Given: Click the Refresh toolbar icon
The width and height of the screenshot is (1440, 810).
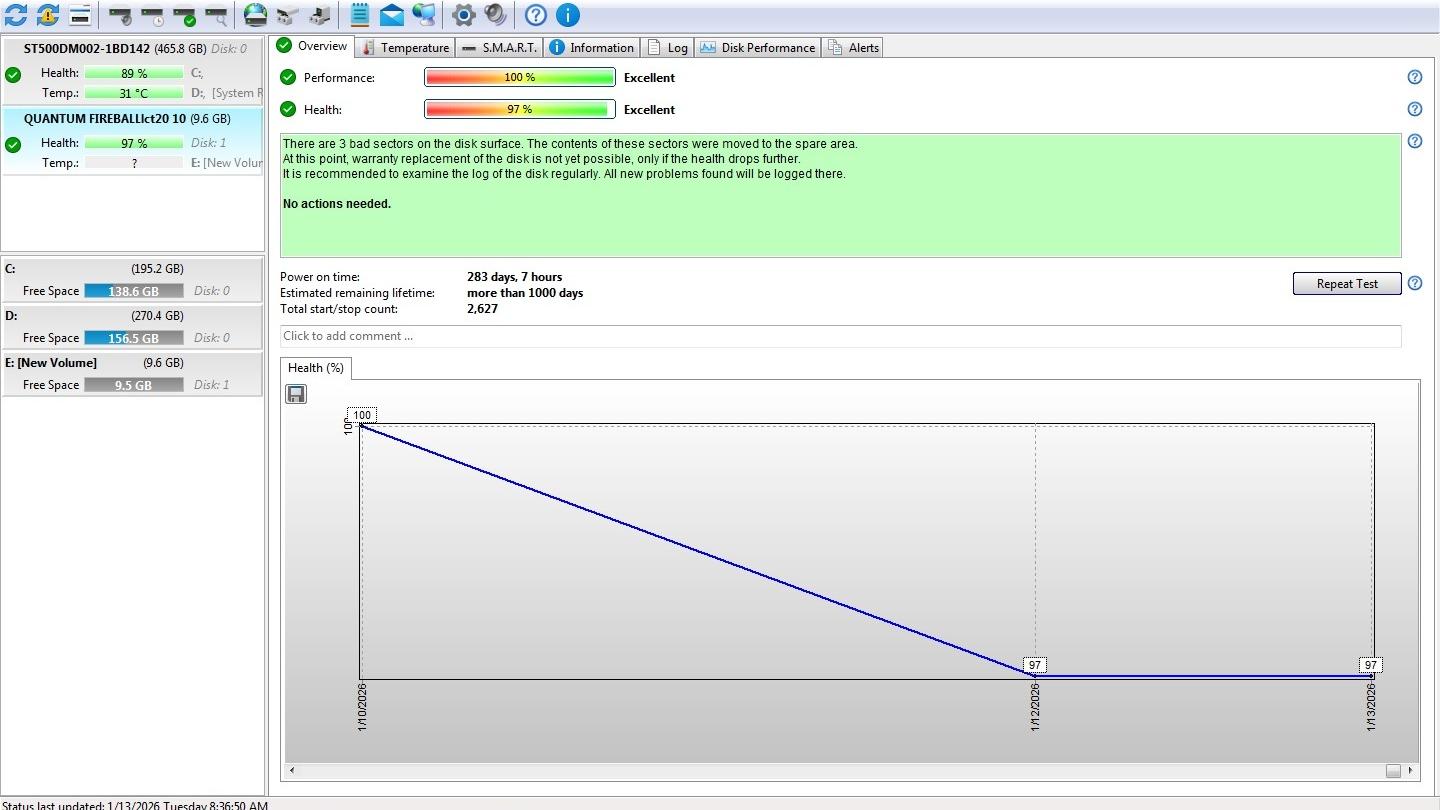Looking at the screenshot, I should pos(16,15).
